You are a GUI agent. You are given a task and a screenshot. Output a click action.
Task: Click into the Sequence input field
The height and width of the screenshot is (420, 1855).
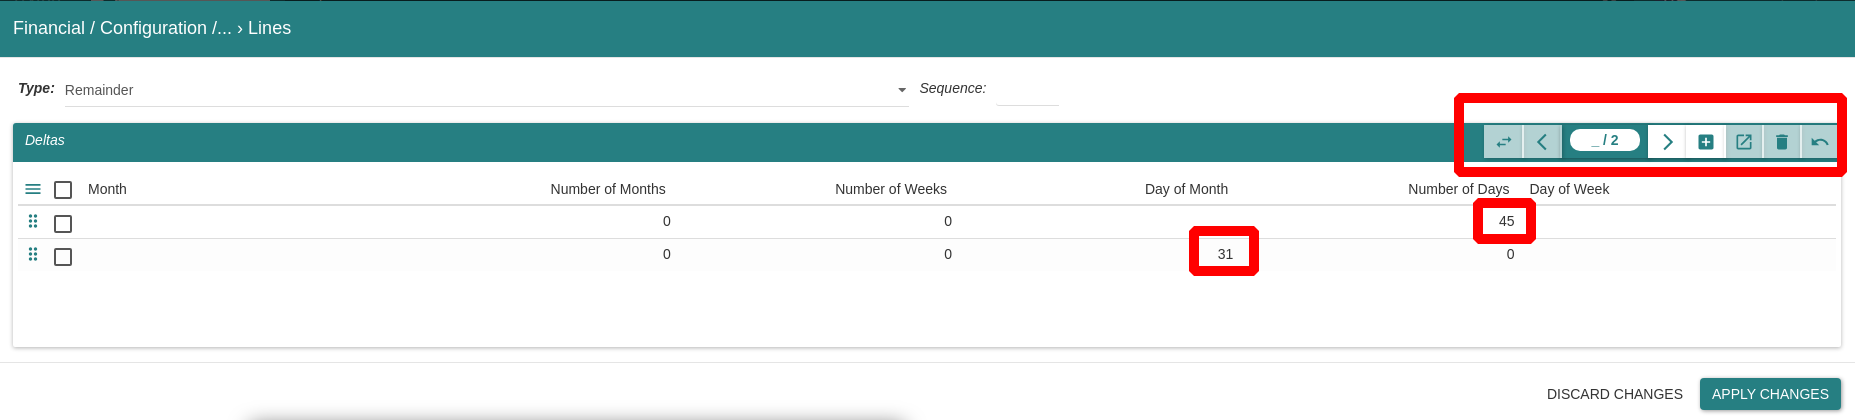coord(1027,89)
